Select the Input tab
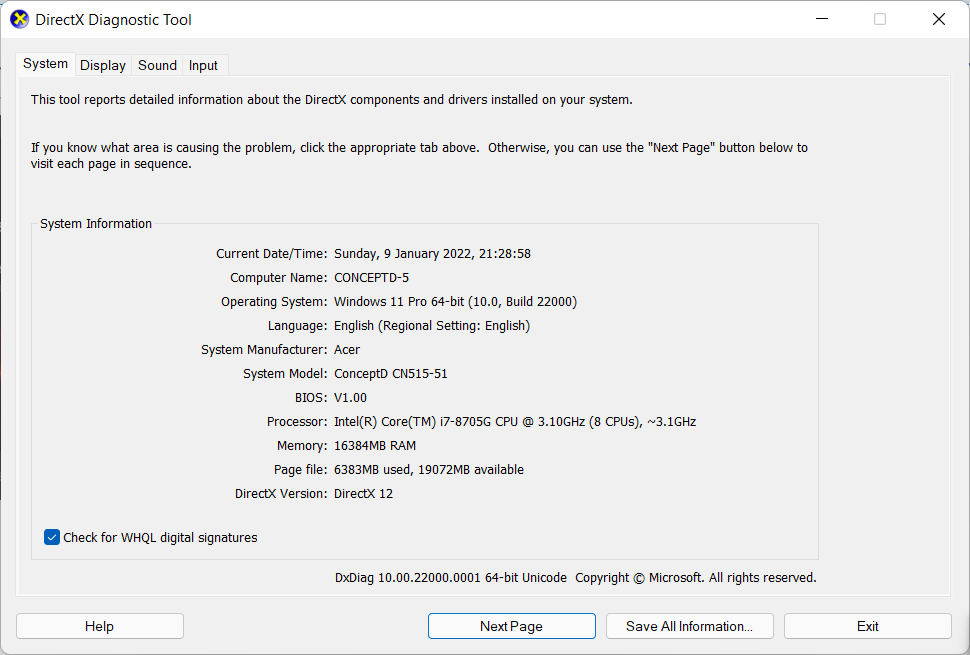Image resolution: width=970 pixels, height=655 pixels. pyautogui.click(x=202, y=64)
